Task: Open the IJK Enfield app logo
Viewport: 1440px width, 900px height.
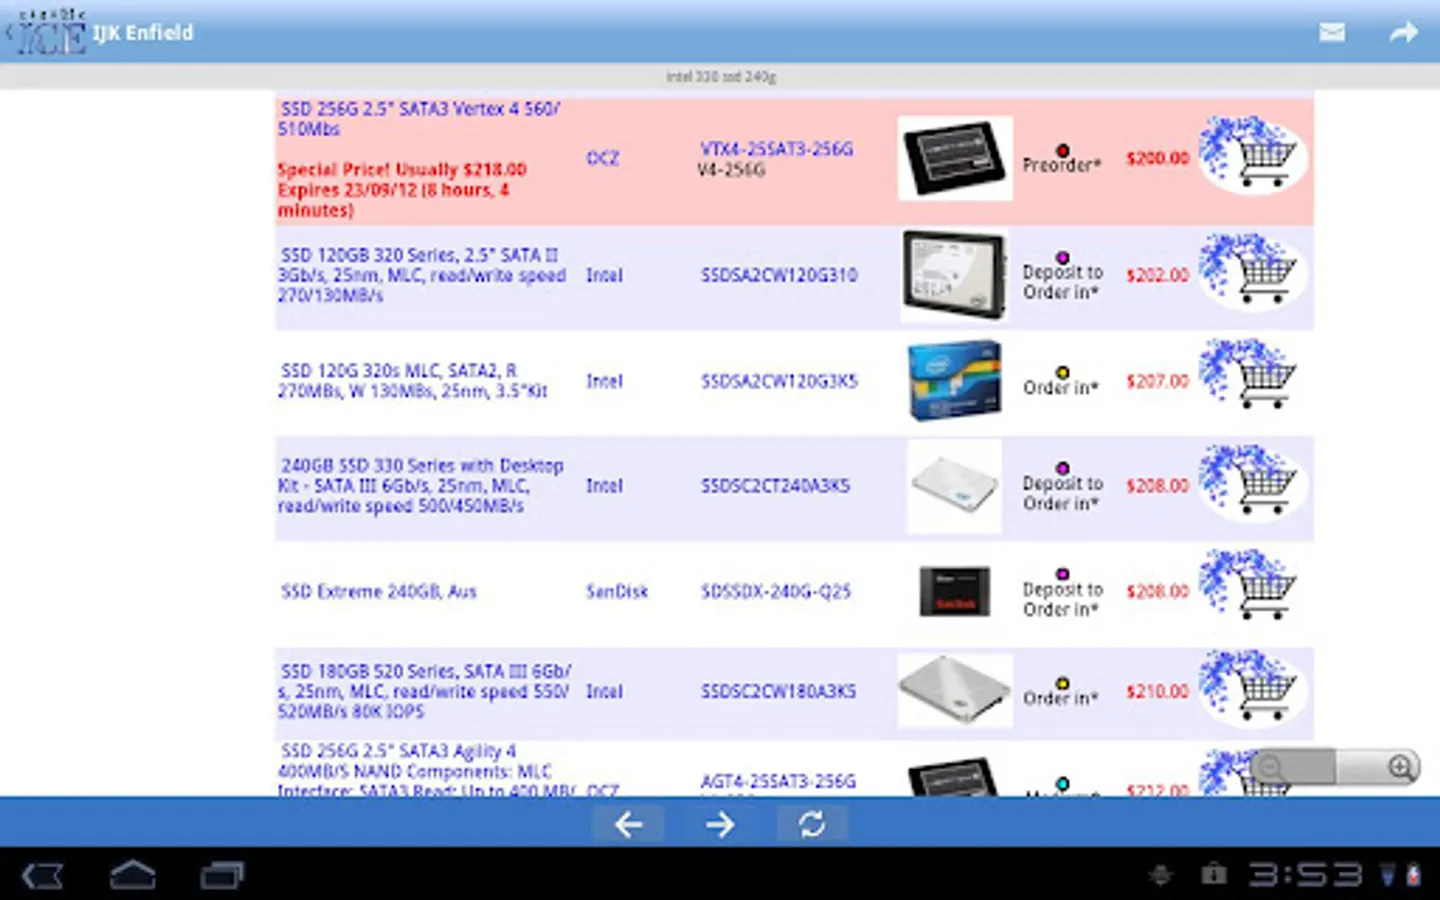Action: pos(50,32)
